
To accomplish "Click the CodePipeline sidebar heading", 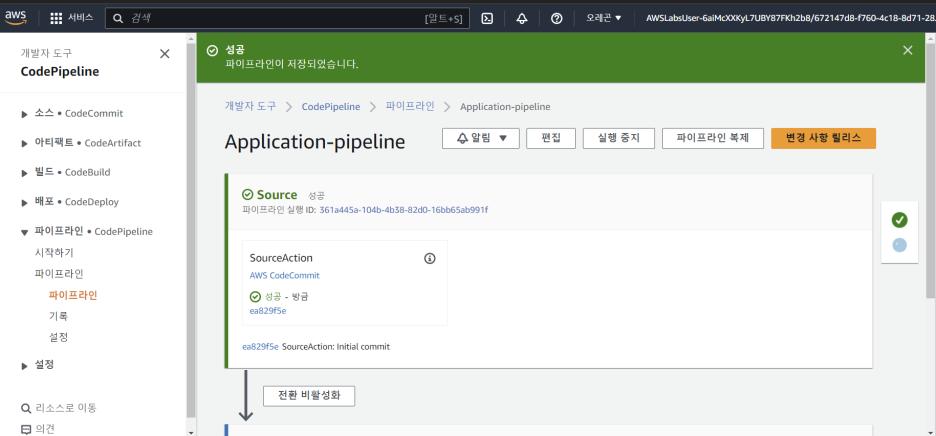I will point(60,72).
